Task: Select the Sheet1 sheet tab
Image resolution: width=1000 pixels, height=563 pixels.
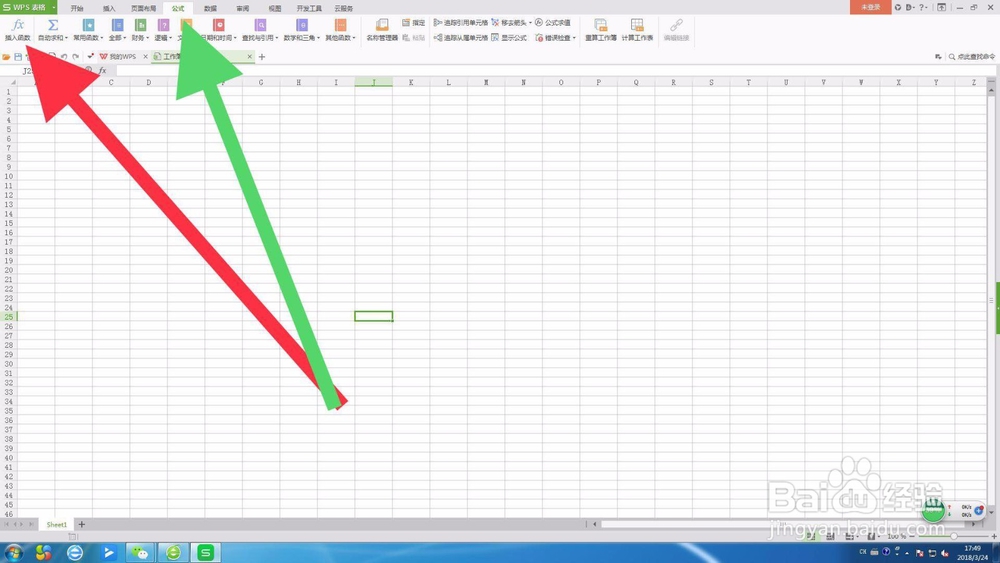Action: coord(56,524)
